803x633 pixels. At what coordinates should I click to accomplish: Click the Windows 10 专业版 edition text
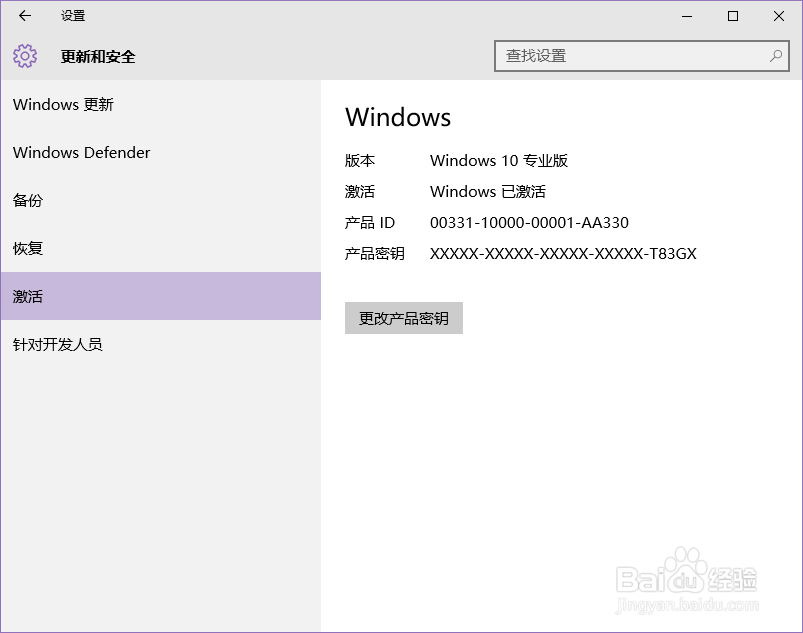(499, 161)
